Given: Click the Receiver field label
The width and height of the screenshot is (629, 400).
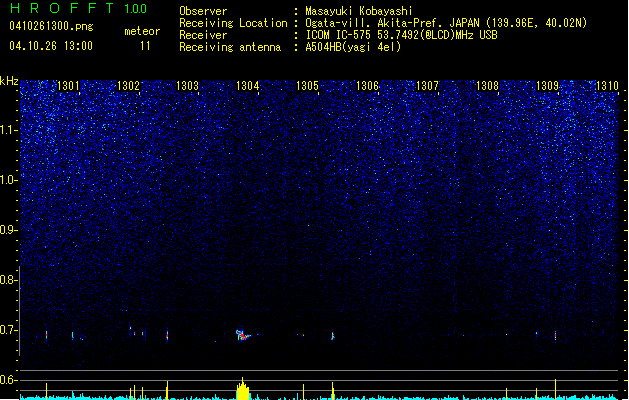Looking at the screenshot, I should click(x=203, y=35).
